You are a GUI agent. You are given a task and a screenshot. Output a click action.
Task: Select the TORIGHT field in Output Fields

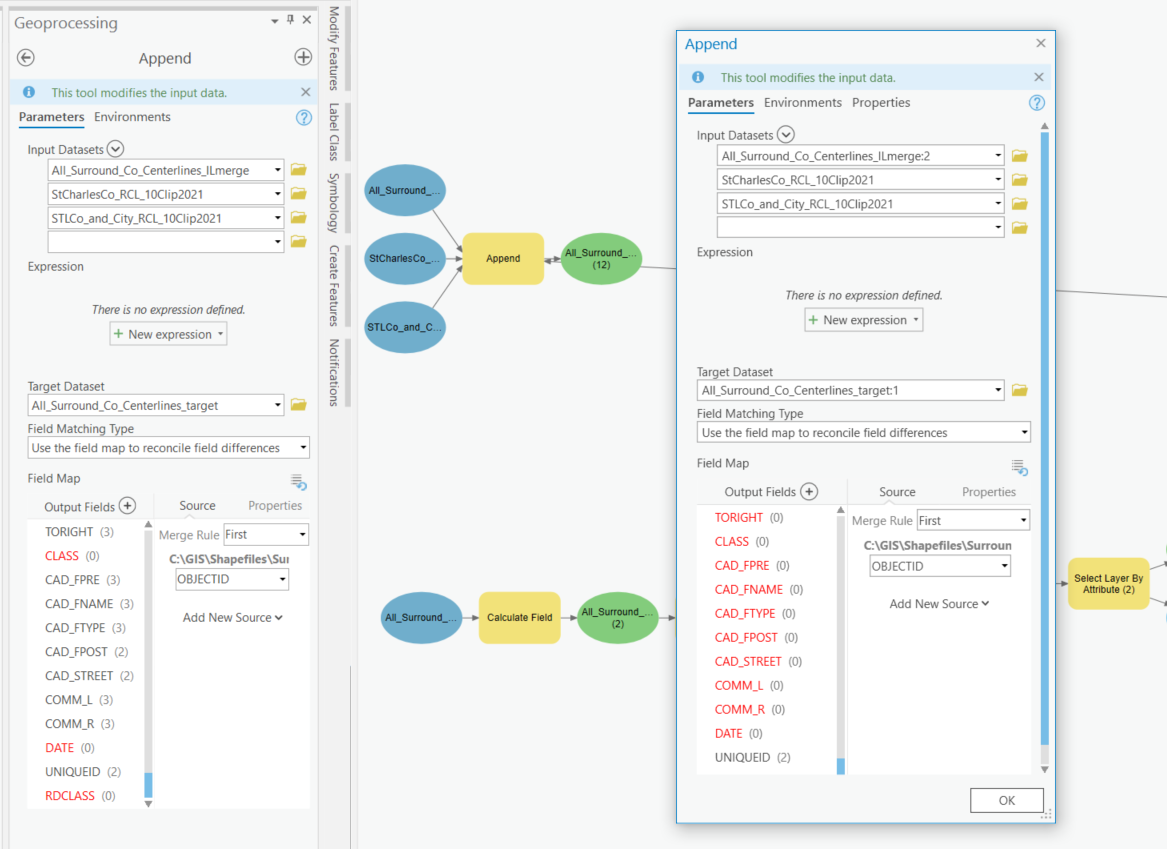pyautogui.click(x=738, y=517)
